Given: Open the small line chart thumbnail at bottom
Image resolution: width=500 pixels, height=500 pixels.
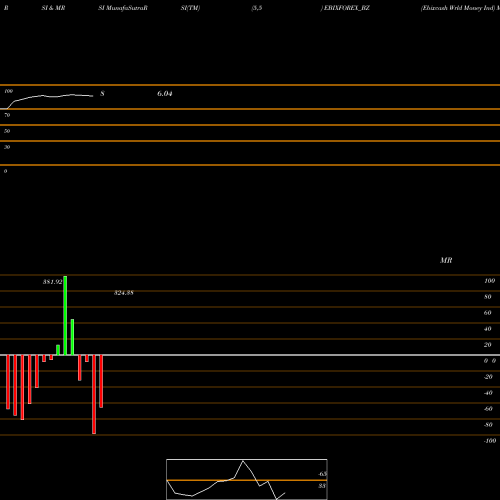Looking at the screenshot, I should 247,479.
